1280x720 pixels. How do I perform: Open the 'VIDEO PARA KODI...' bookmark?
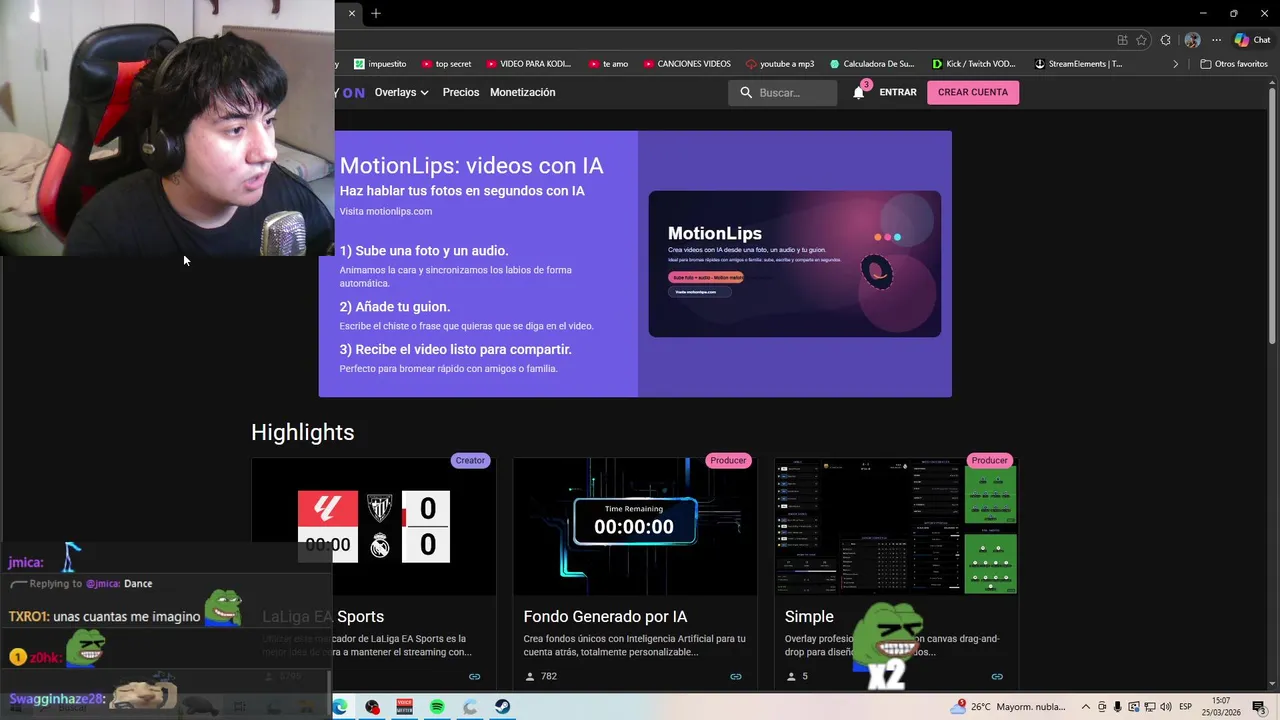pos(528,64)
